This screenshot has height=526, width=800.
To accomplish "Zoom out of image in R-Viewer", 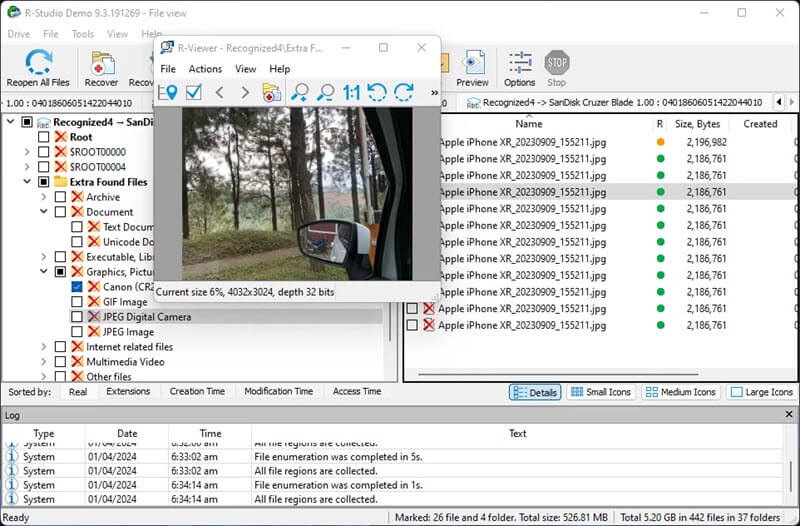I will coord(325,92).
